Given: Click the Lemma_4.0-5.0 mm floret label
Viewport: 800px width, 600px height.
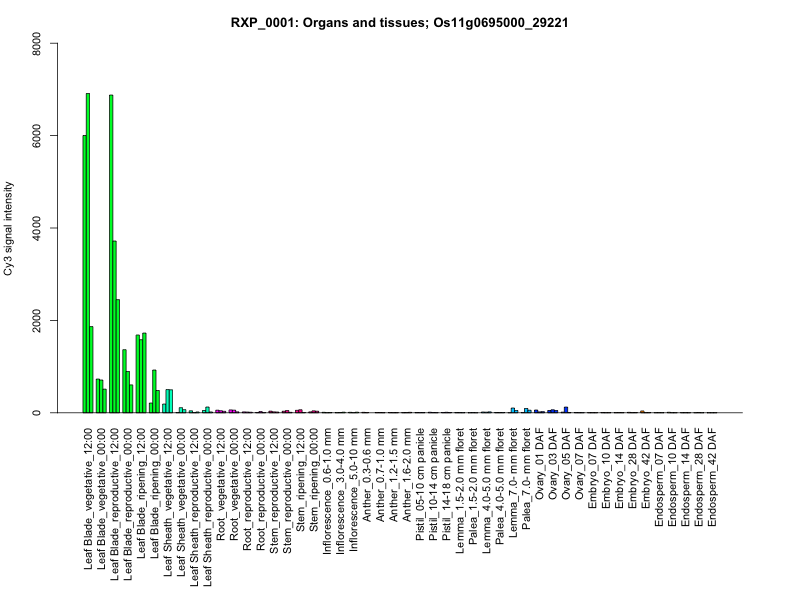Looking at the screenshot, I should (486, 491).
